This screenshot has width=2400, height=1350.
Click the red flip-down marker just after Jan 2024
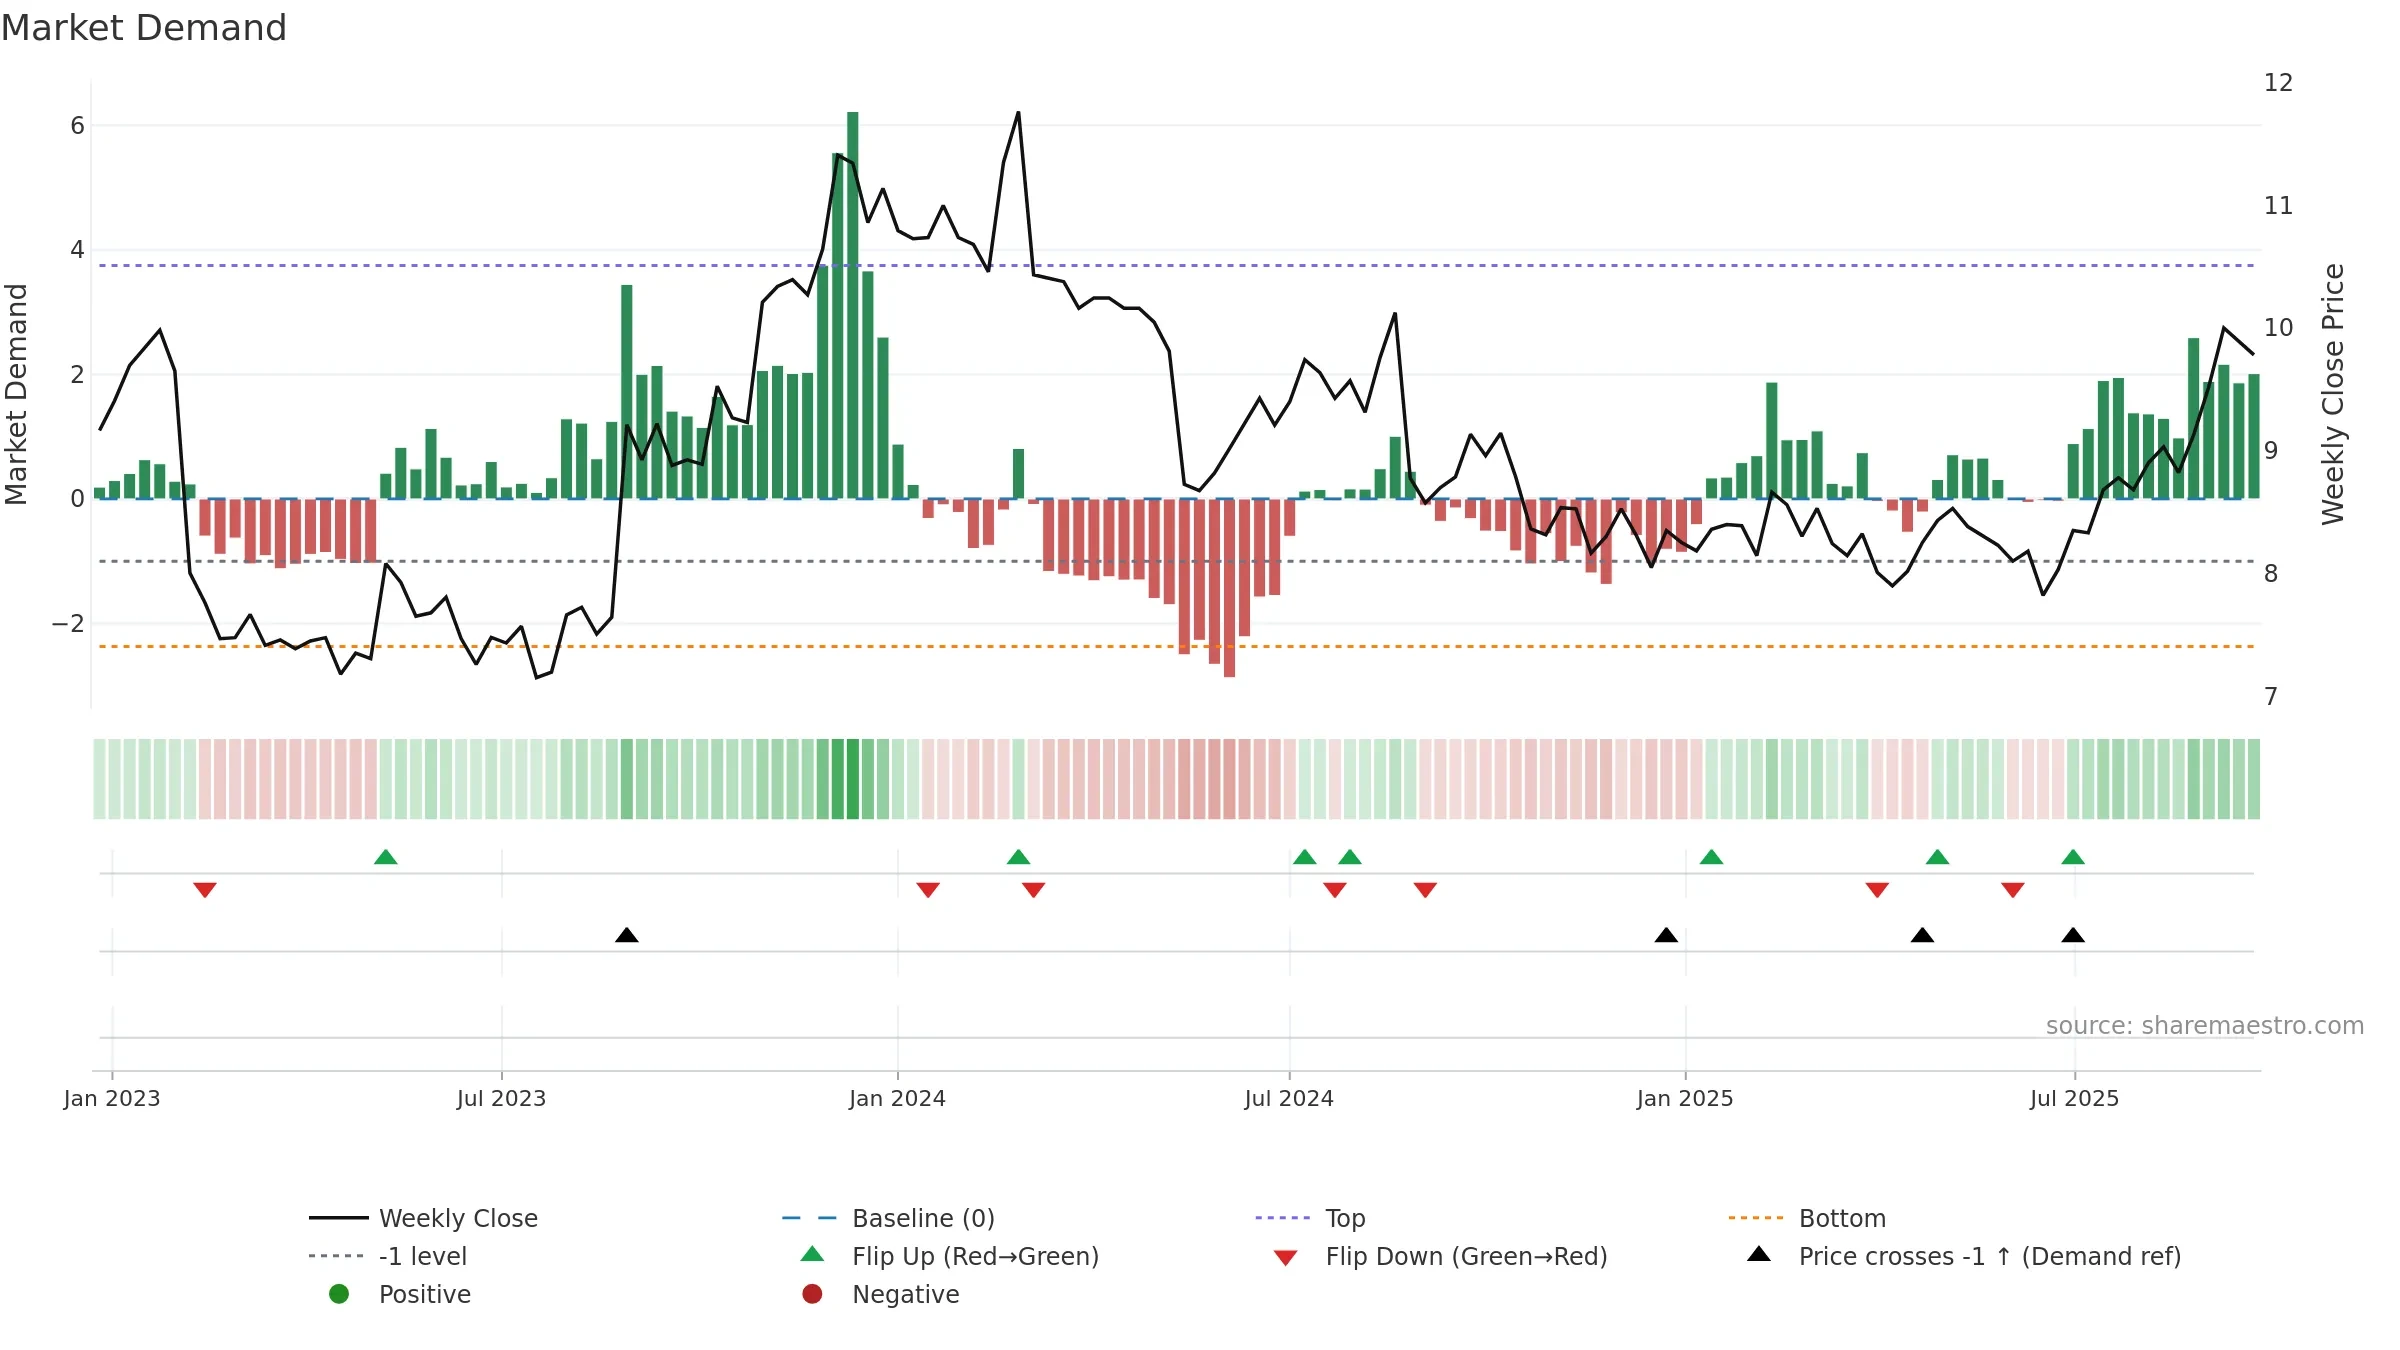pyautogui.click(x=928, y=890)
